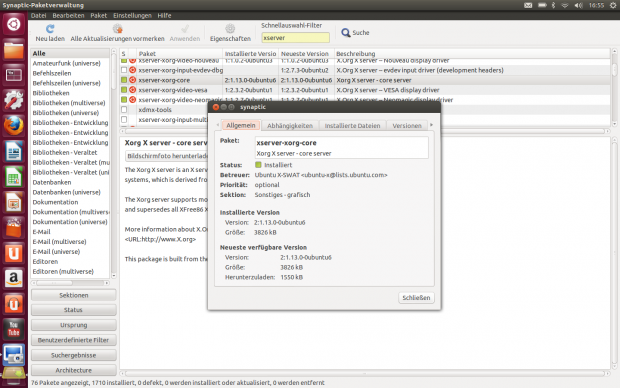Open YouTube launcher icon

[13, 329]
